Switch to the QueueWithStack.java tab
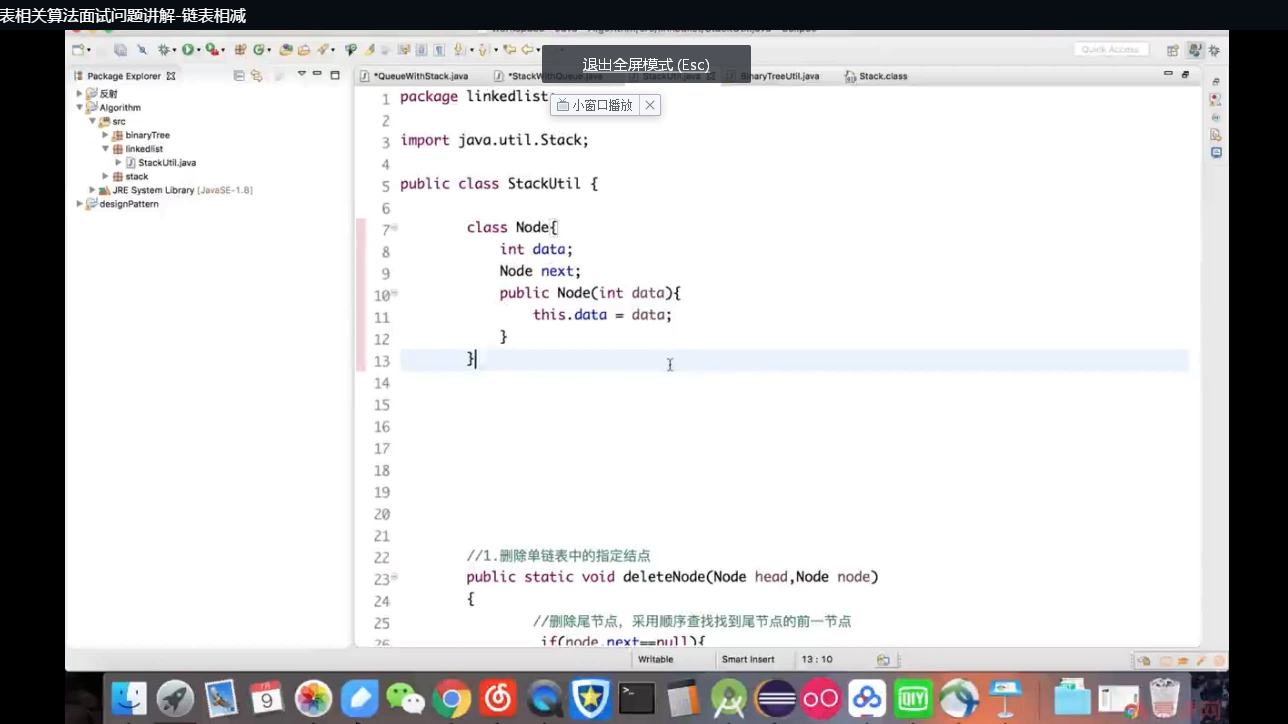 coord(418,76)
